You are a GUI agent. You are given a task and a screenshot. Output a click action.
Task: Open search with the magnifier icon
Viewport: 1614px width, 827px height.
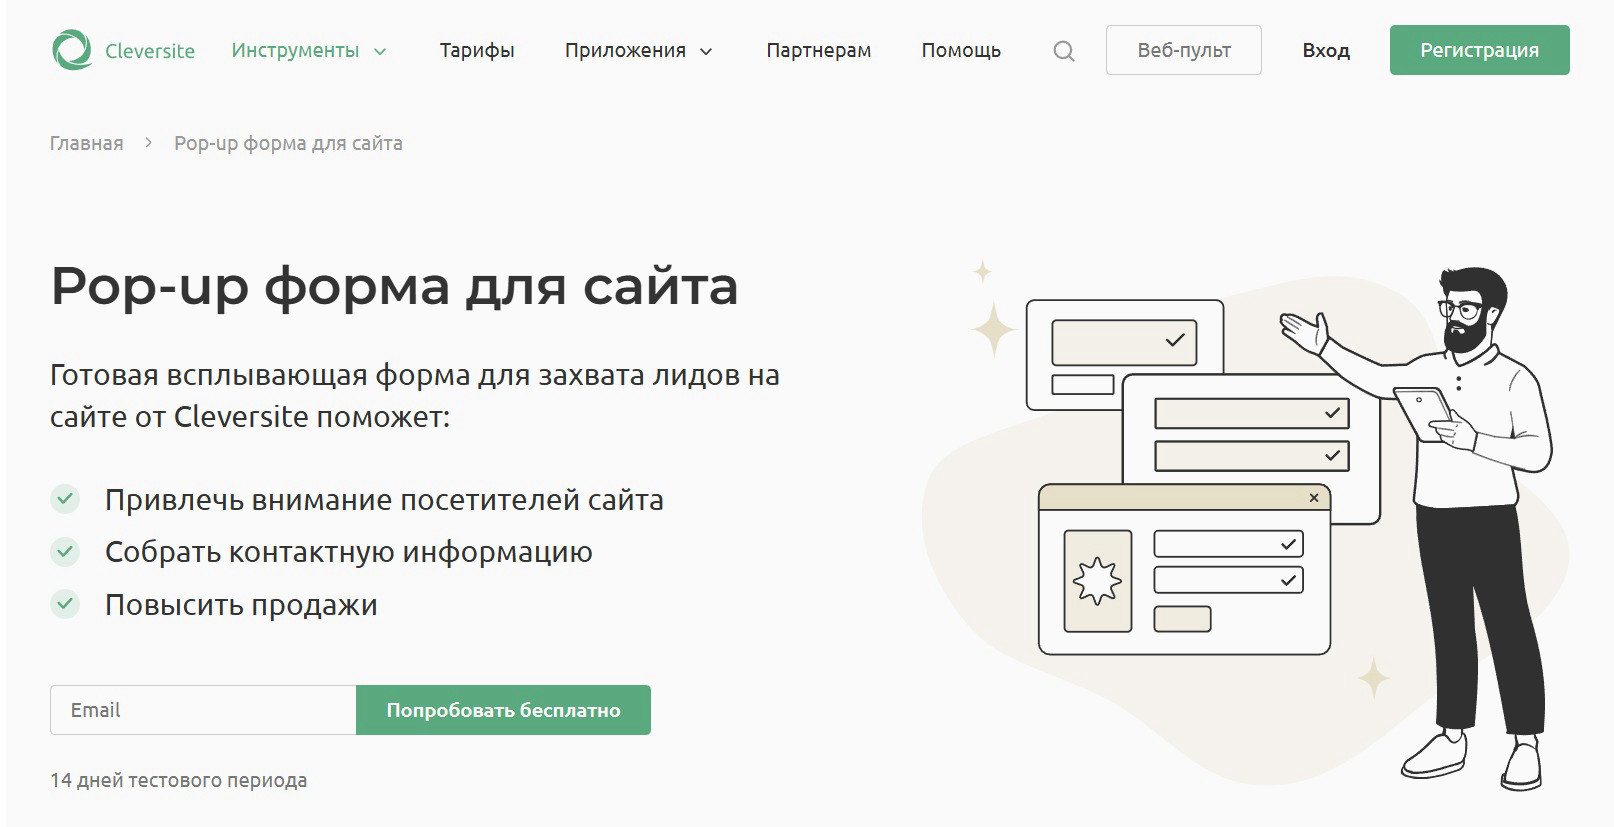pos(1064,51)
